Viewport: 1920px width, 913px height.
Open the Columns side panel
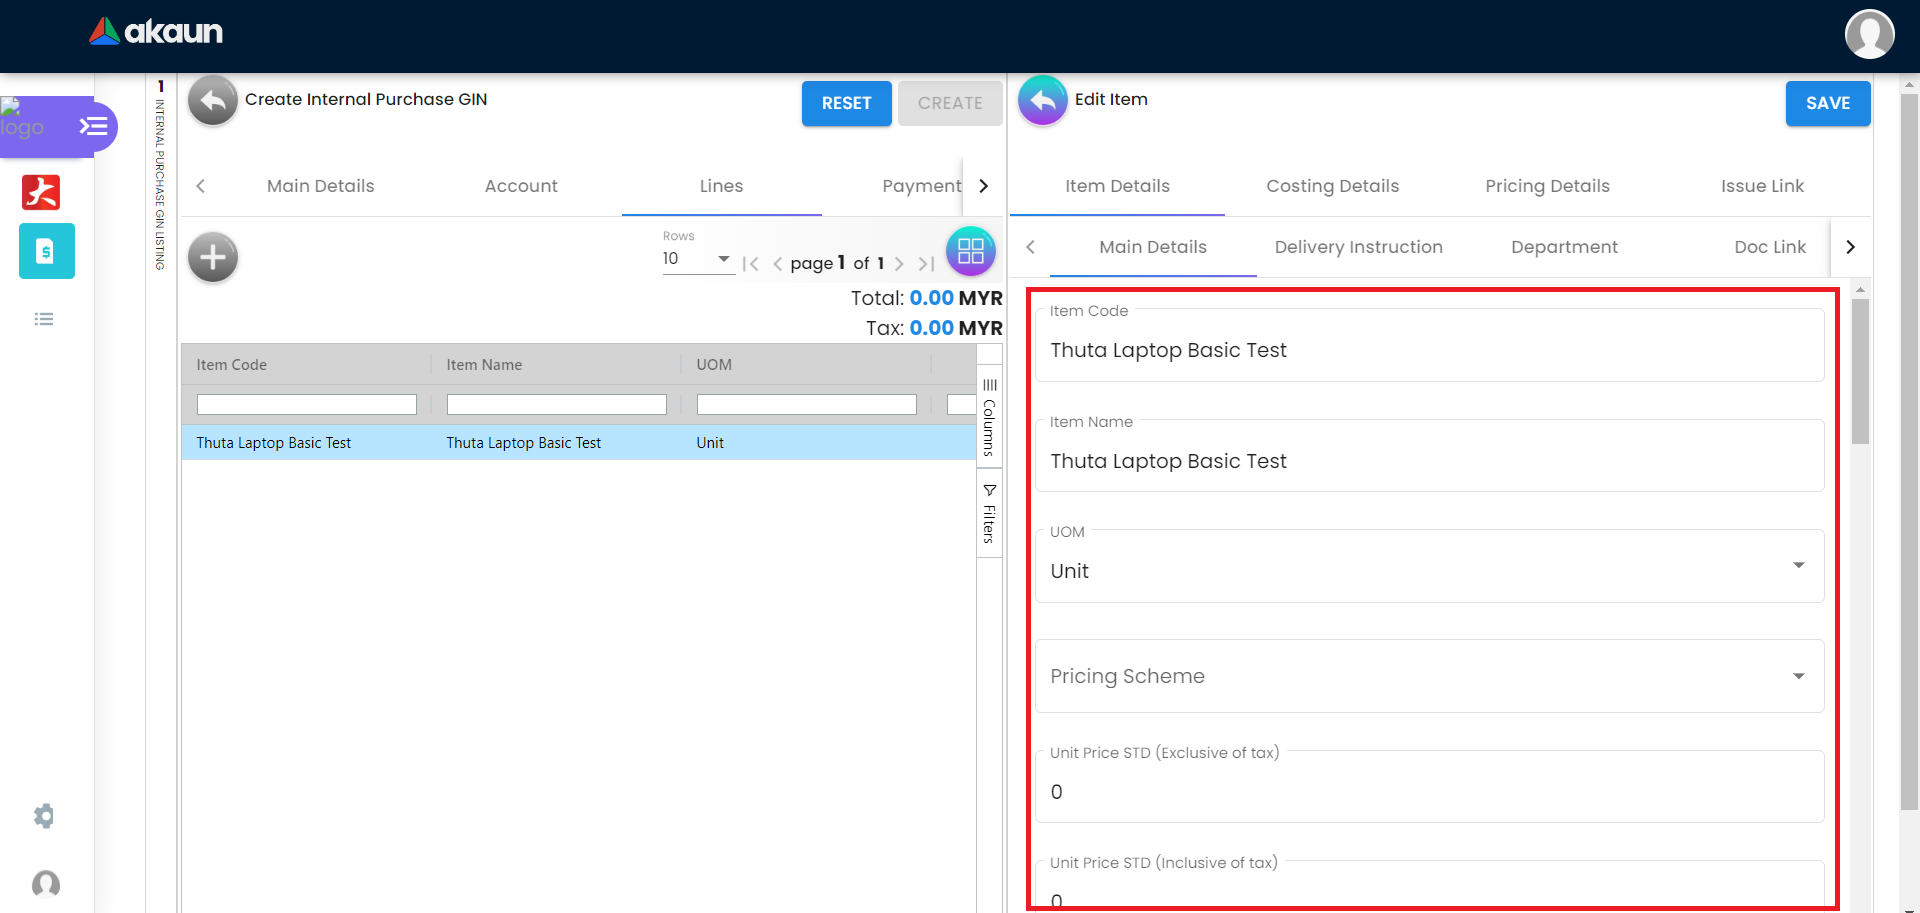point(989,418)
